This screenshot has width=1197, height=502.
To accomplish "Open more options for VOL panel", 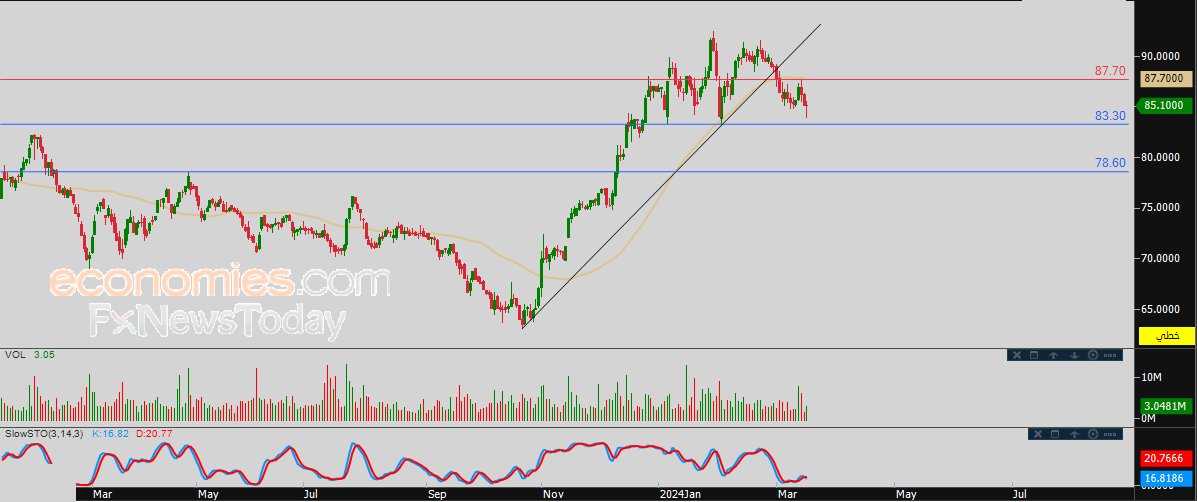I will (x=1112, y=355).
